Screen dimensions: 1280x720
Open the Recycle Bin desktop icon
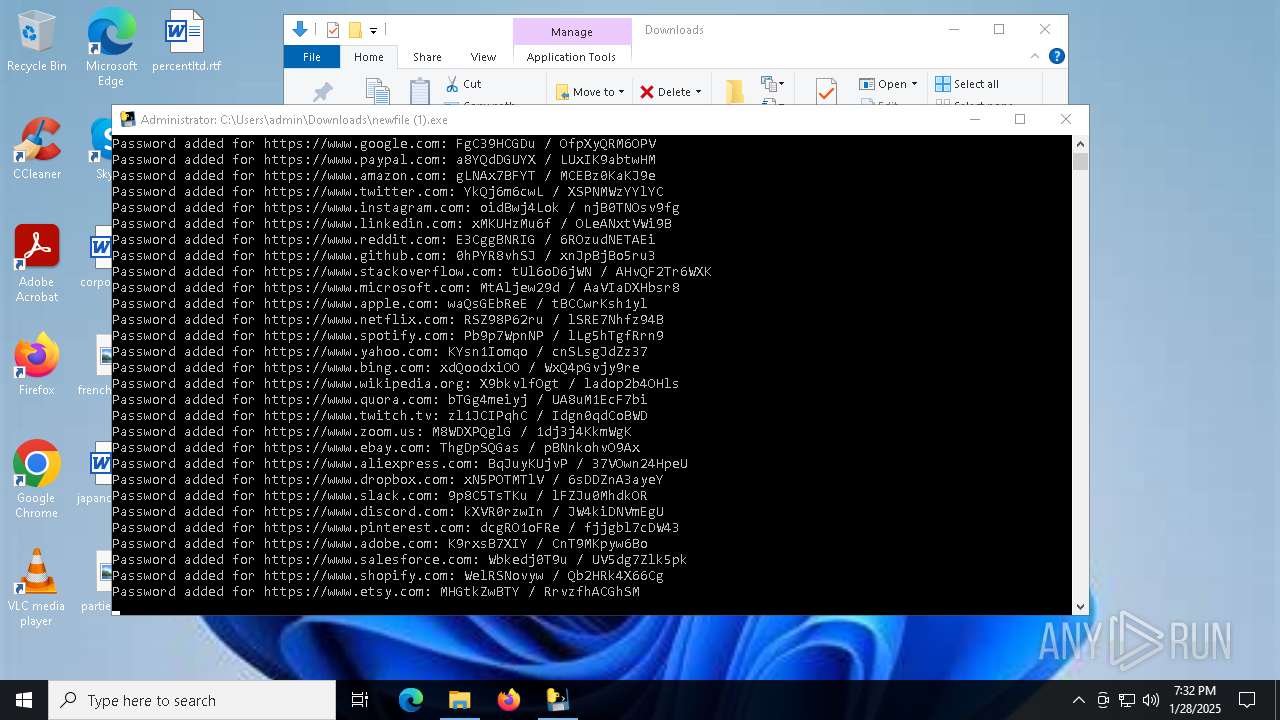tap(37, 42)
